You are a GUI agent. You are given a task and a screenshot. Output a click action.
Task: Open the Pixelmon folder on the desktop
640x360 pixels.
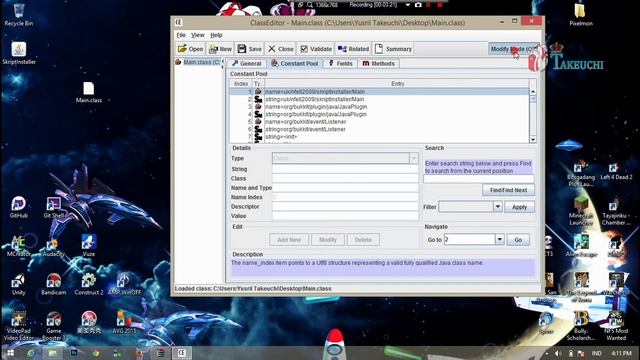point(580,15)
